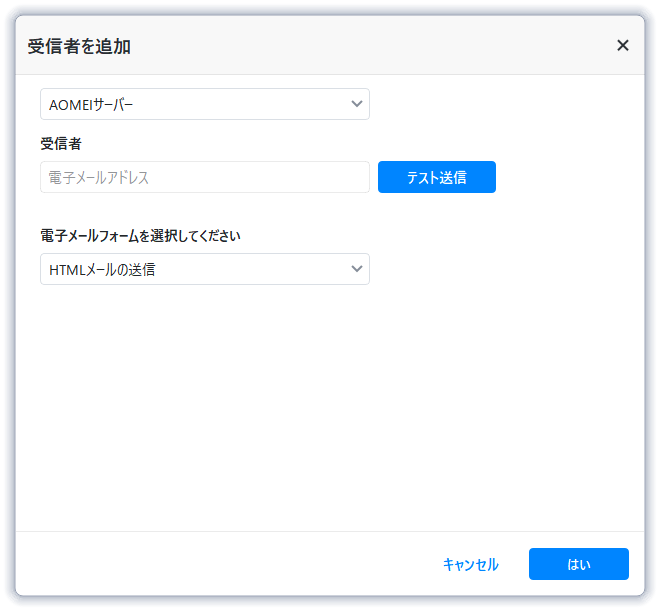Open the AOMEIサーバー server dropdown
The width and height of the screenshot is (660, 611).
[x=204, y=104]
